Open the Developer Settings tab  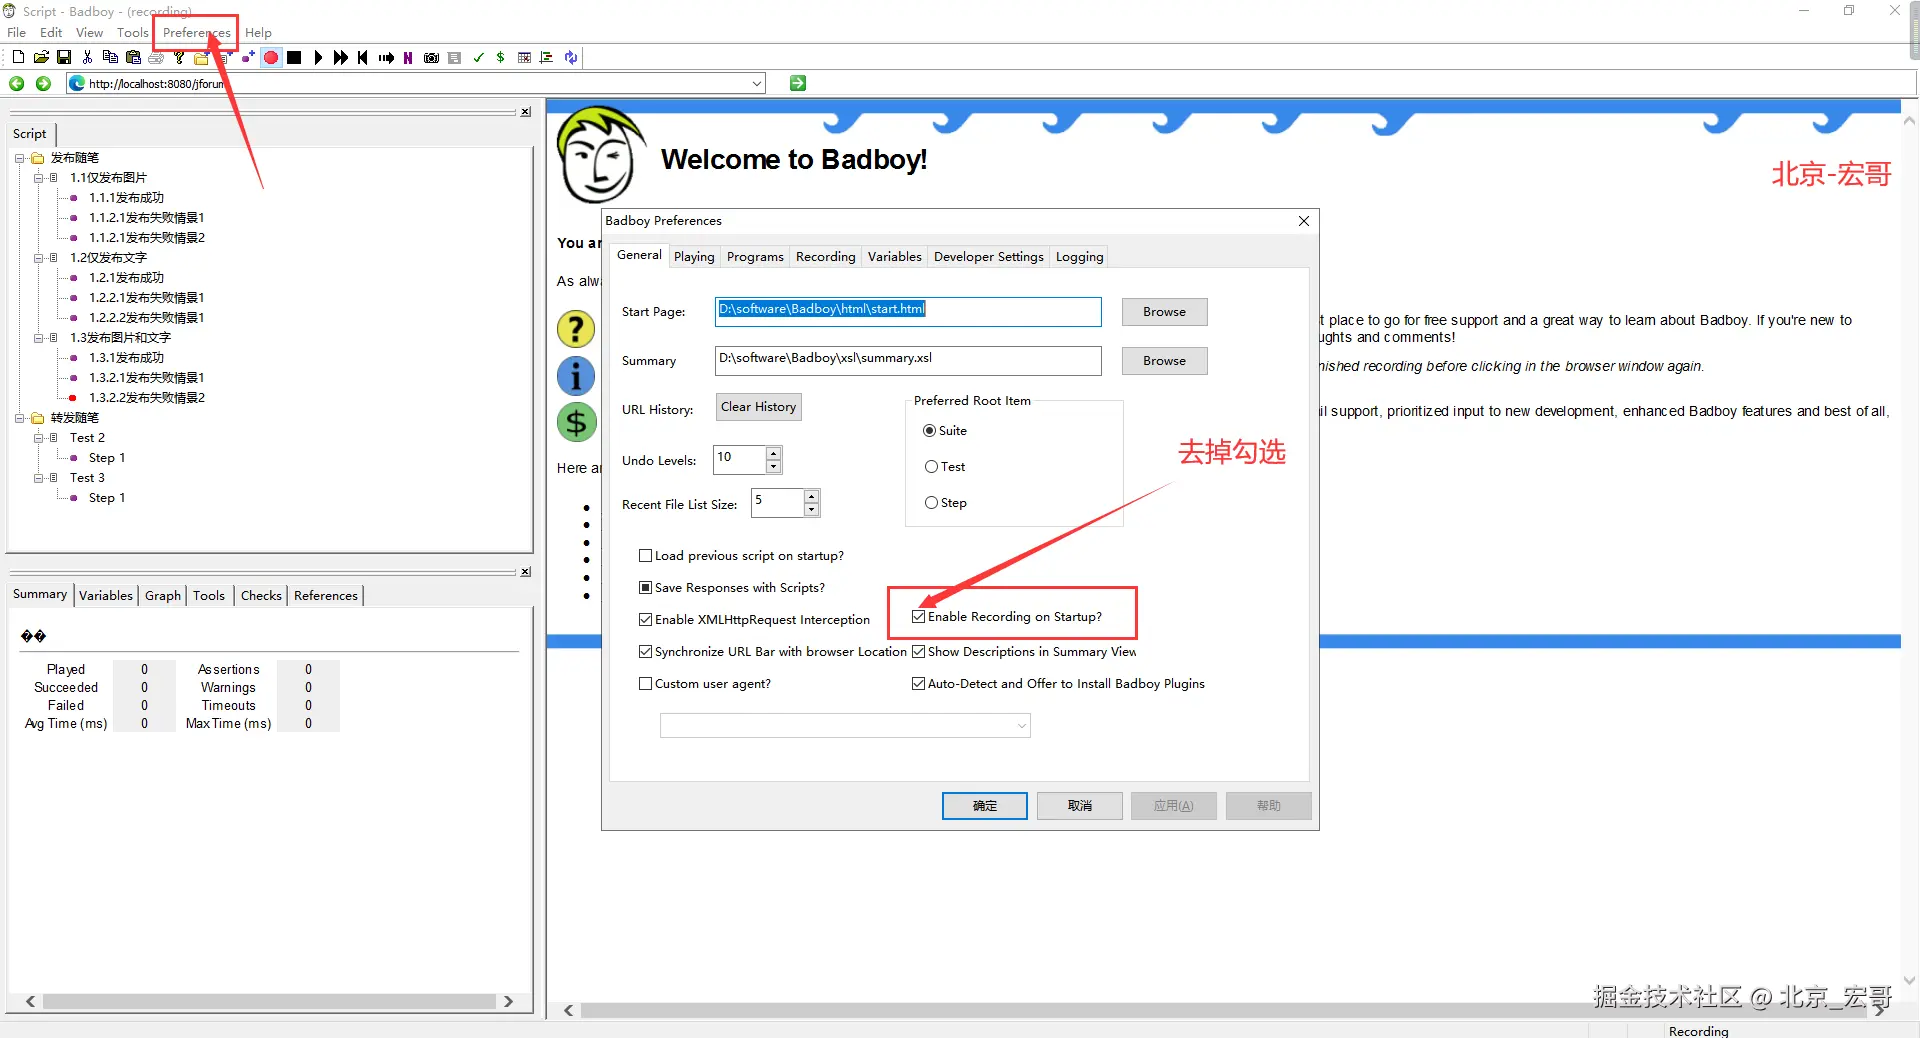(988, 257)
